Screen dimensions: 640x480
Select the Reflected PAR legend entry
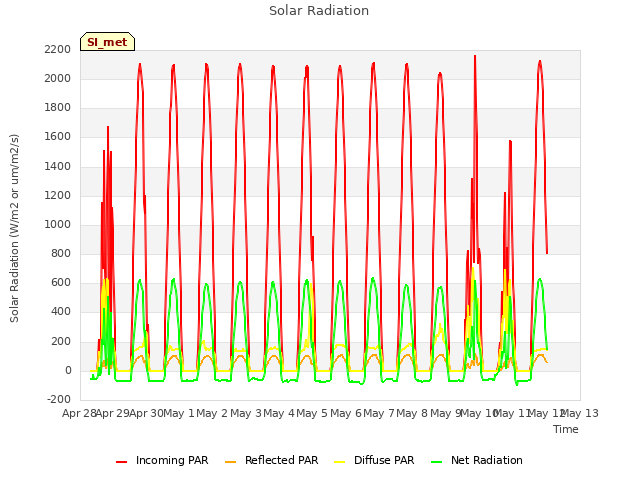coord(271,460)
